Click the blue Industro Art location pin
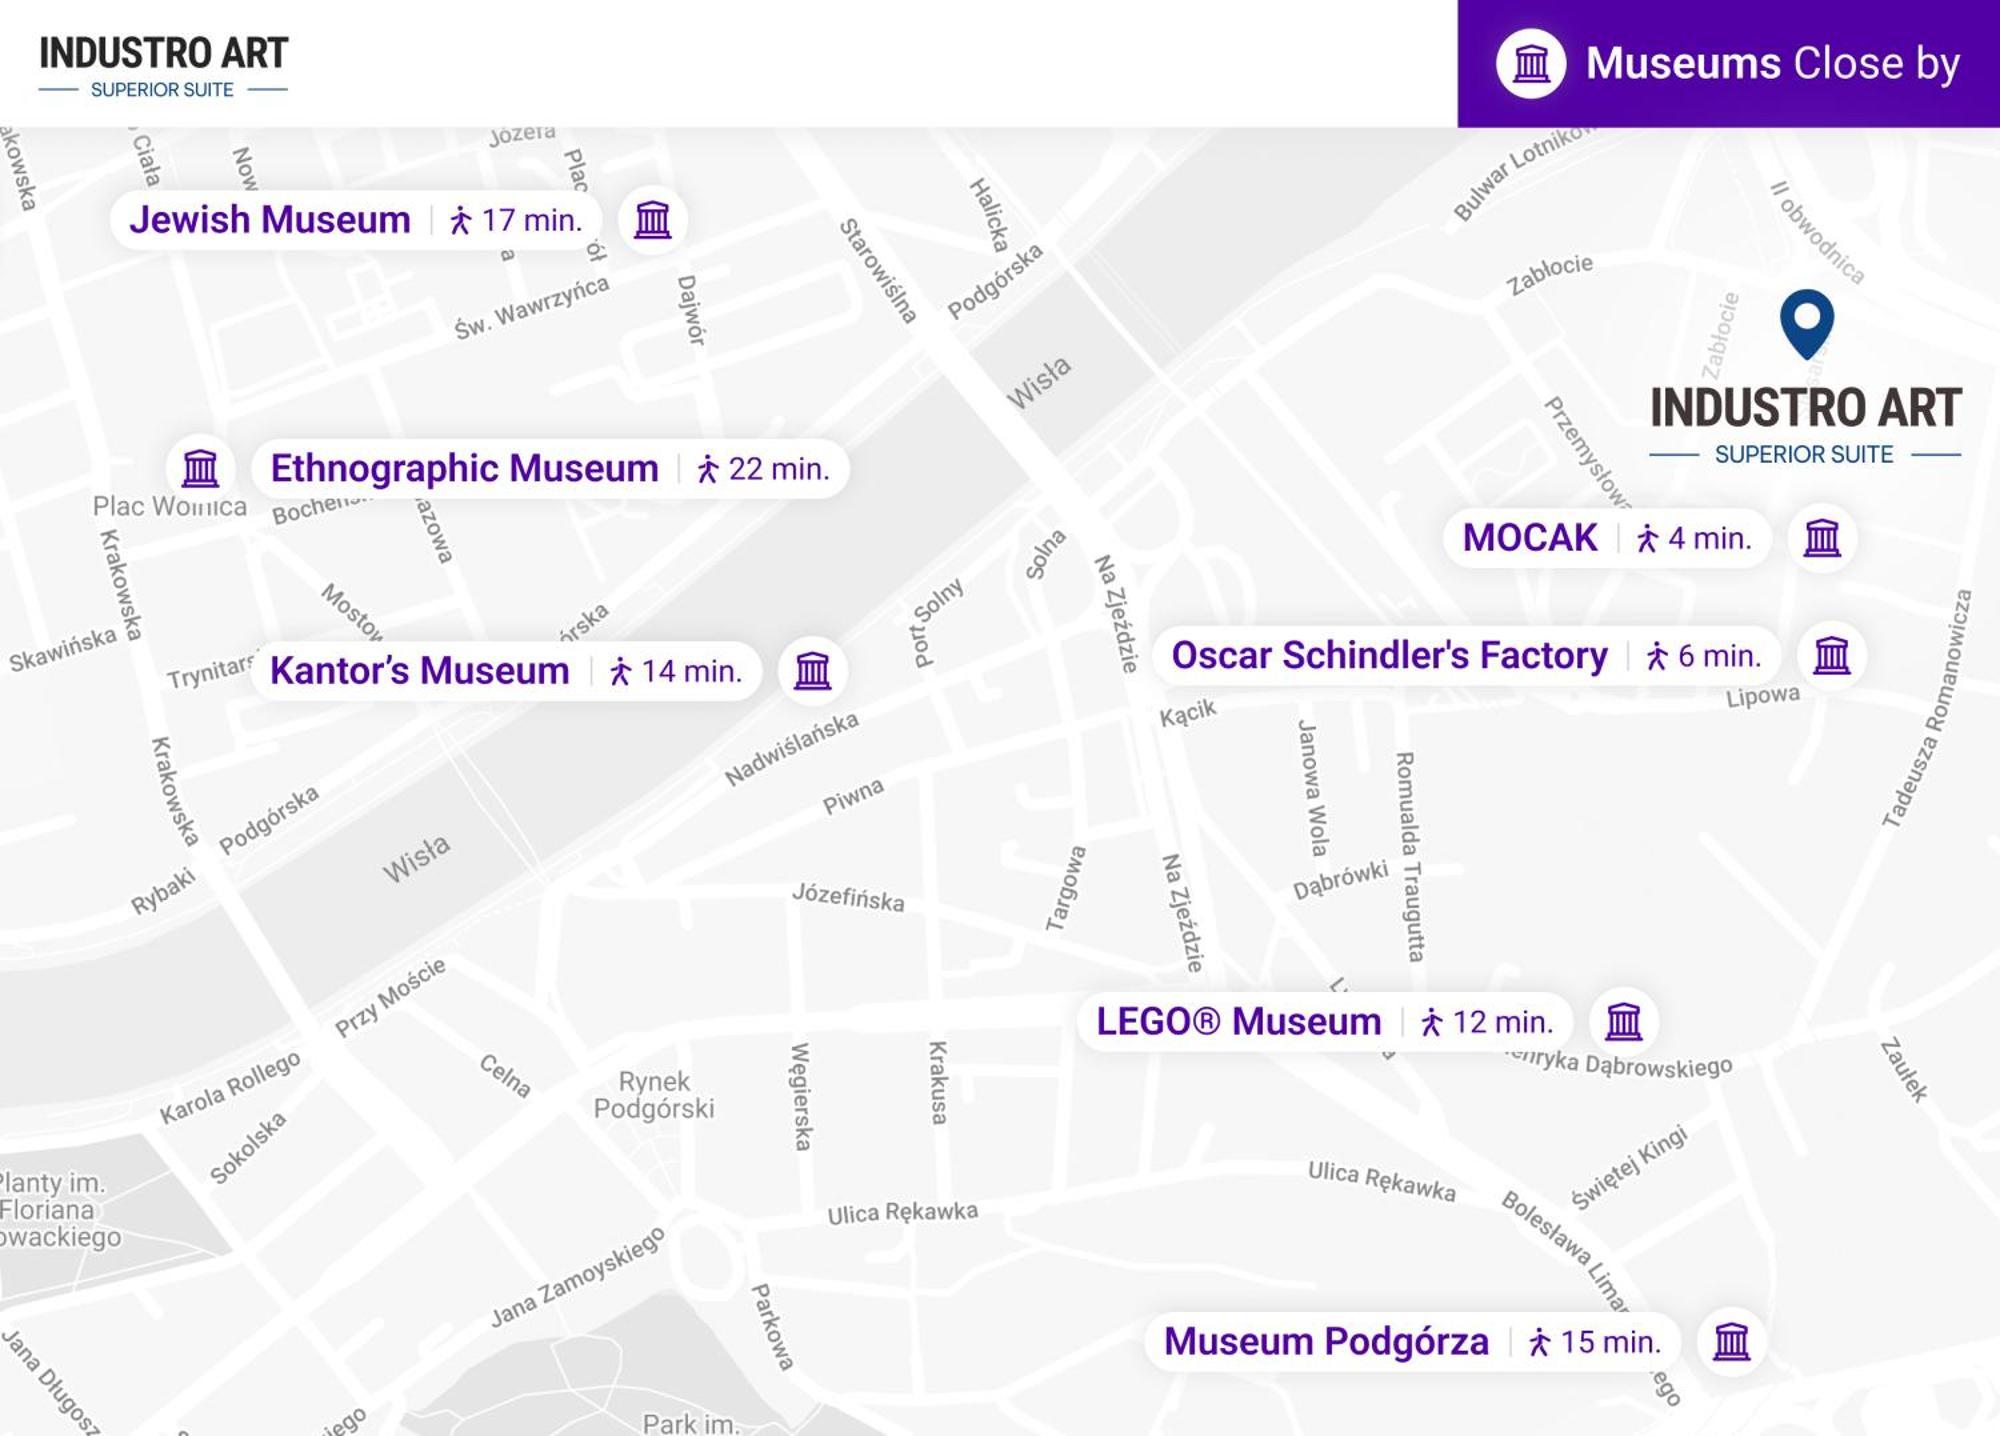This screenshot has height=1436, width=2000. 1807,324
